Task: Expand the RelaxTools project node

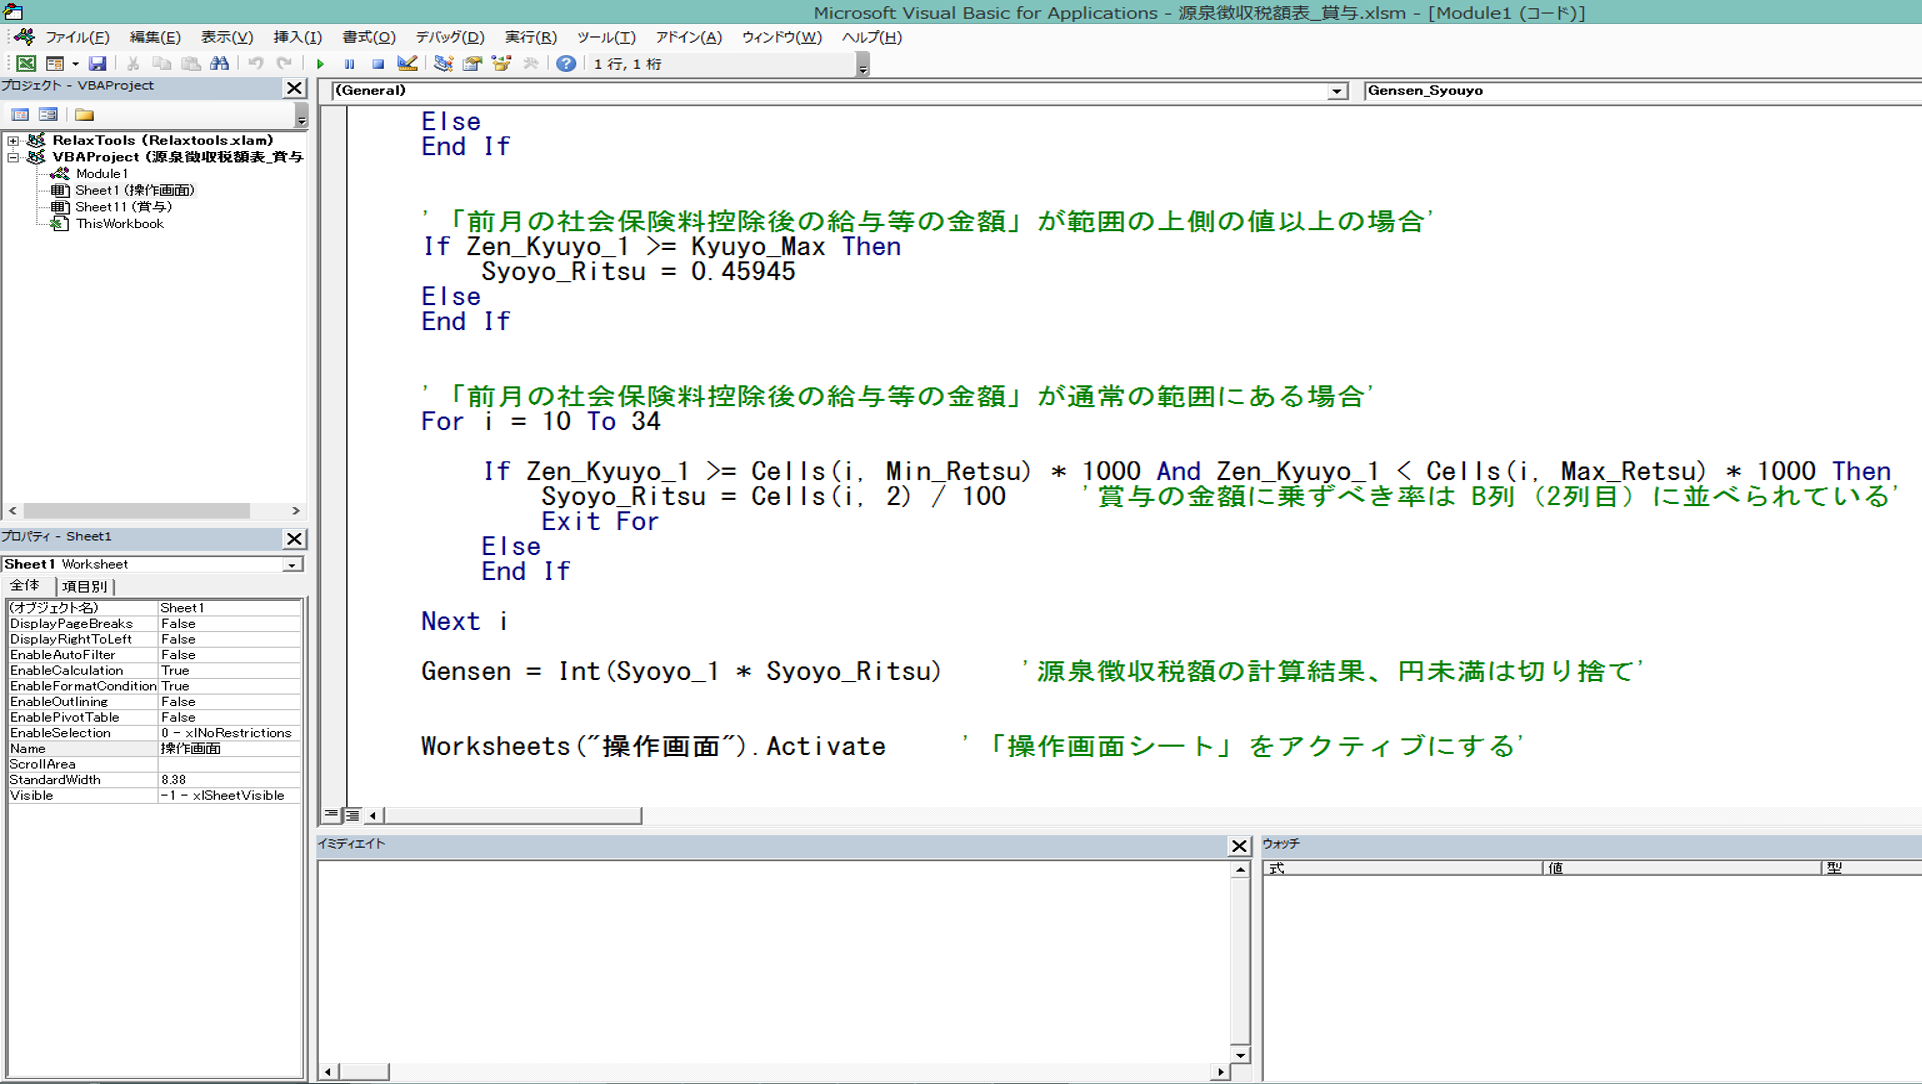Action: [x=13, y=141]
